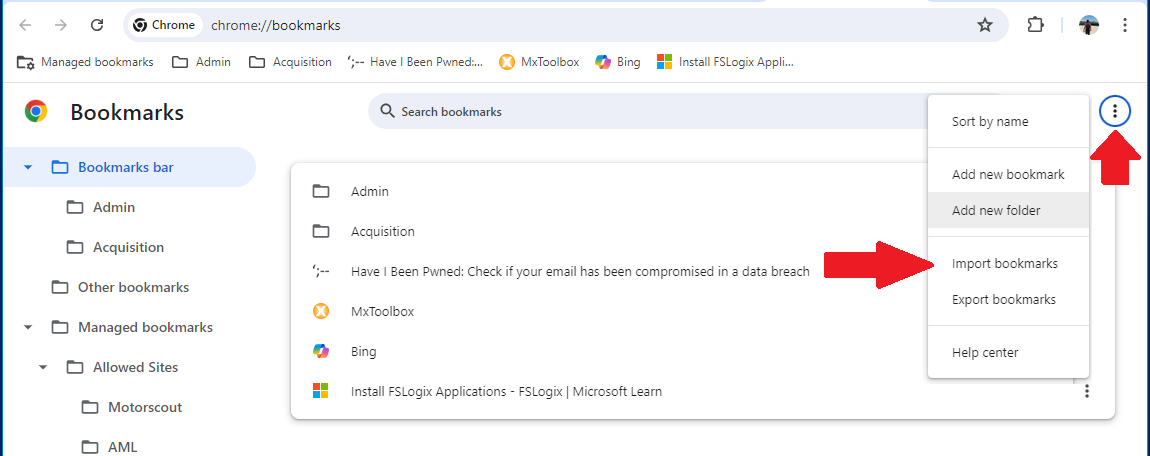Collapse the Allowed Sites folder arrow
The height and width of the screenshot is (456, 1150).
[43, 367]
